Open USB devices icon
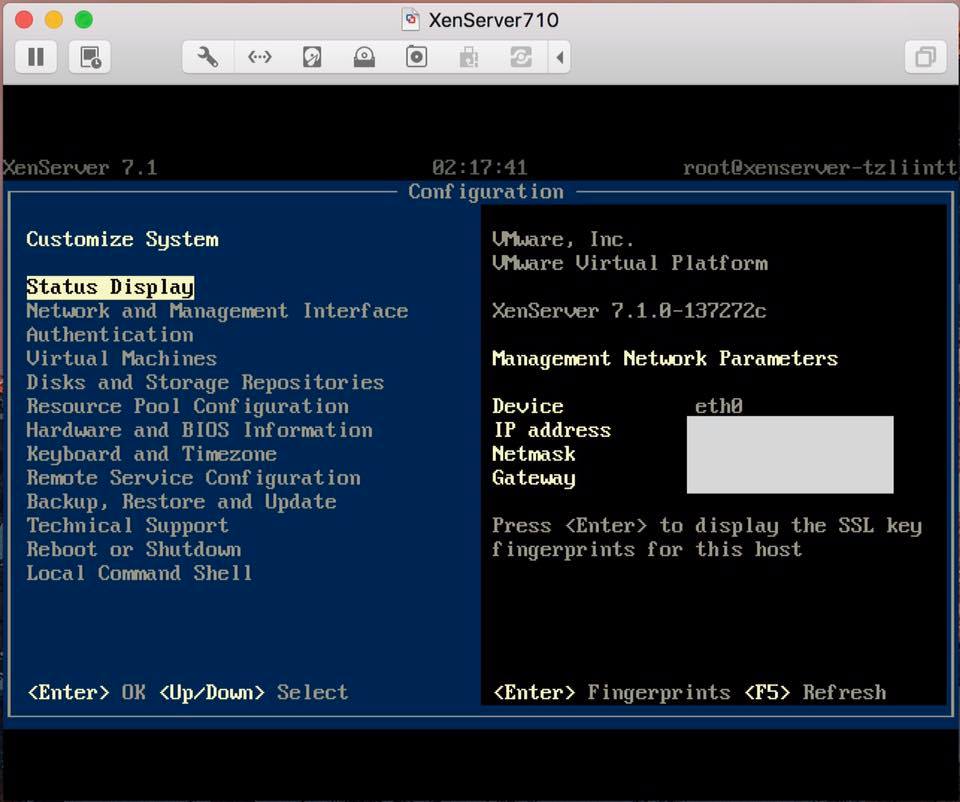The image size is (960, 802). pos(469,58)
